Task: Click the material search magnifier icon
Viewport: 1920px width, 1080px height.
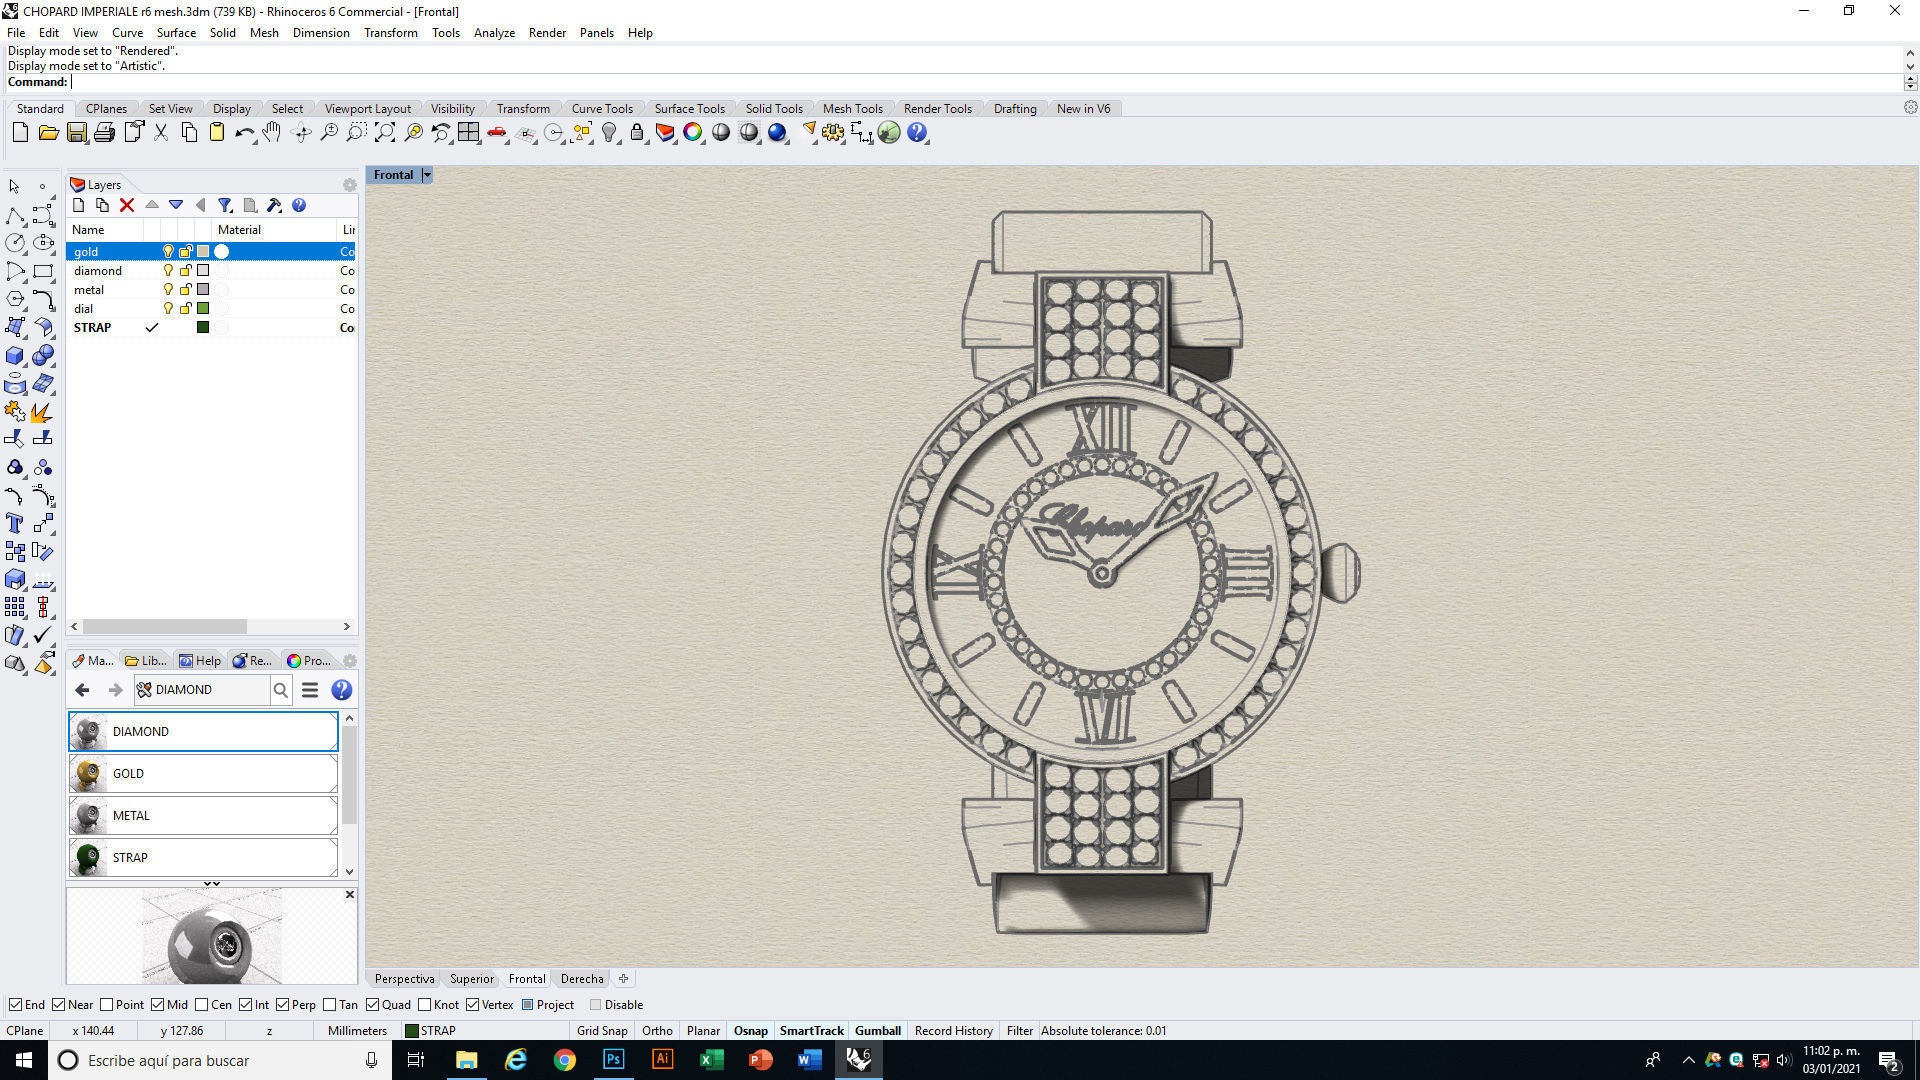Action: [281, 690]
